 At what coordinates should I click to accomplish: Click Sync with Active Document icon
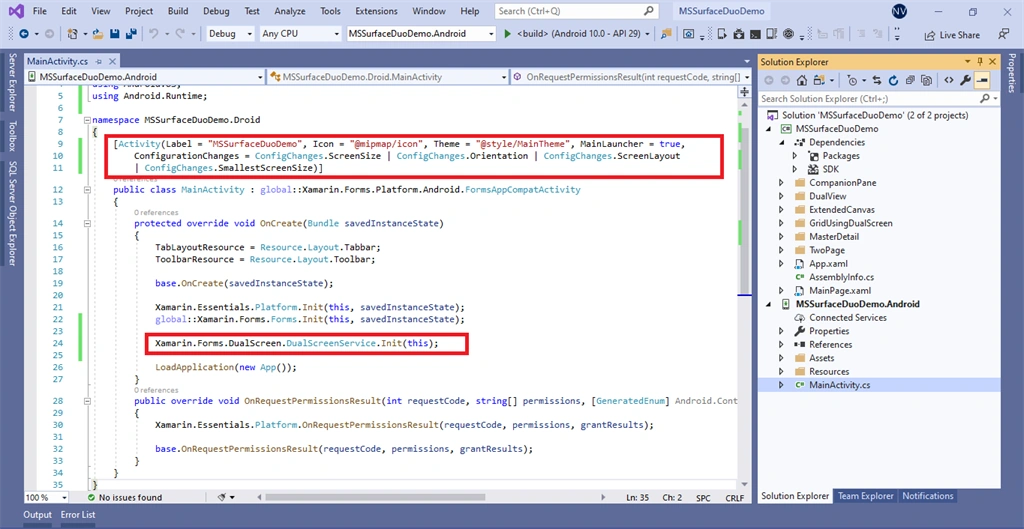pyautogui.click(x=876, y=80)
